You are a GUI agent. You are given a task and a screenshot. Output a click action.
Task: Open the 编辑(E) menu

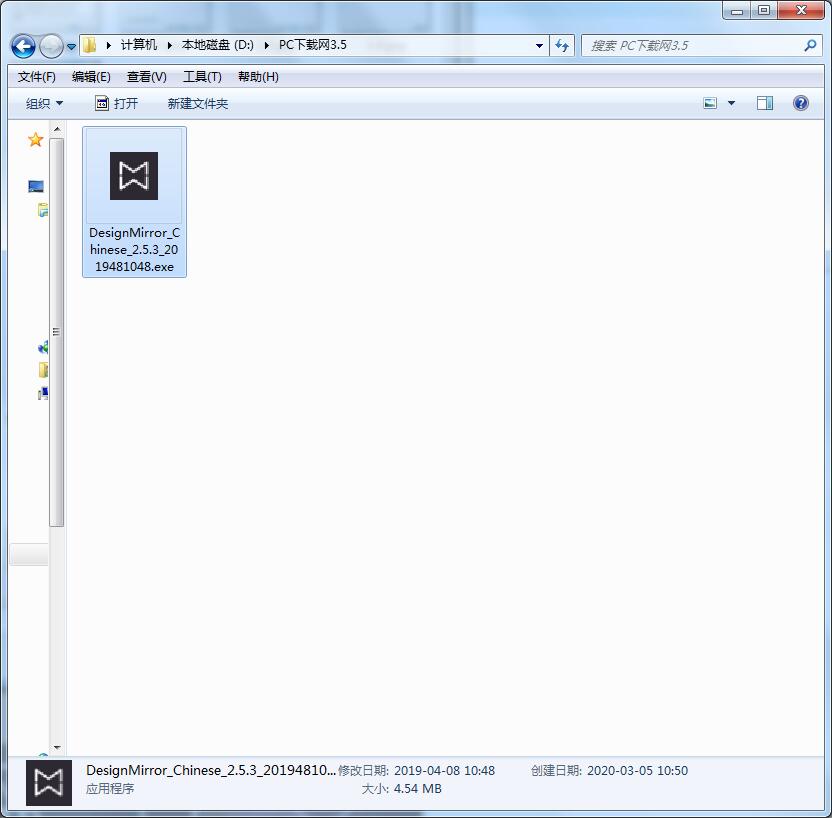coord(91,77)
